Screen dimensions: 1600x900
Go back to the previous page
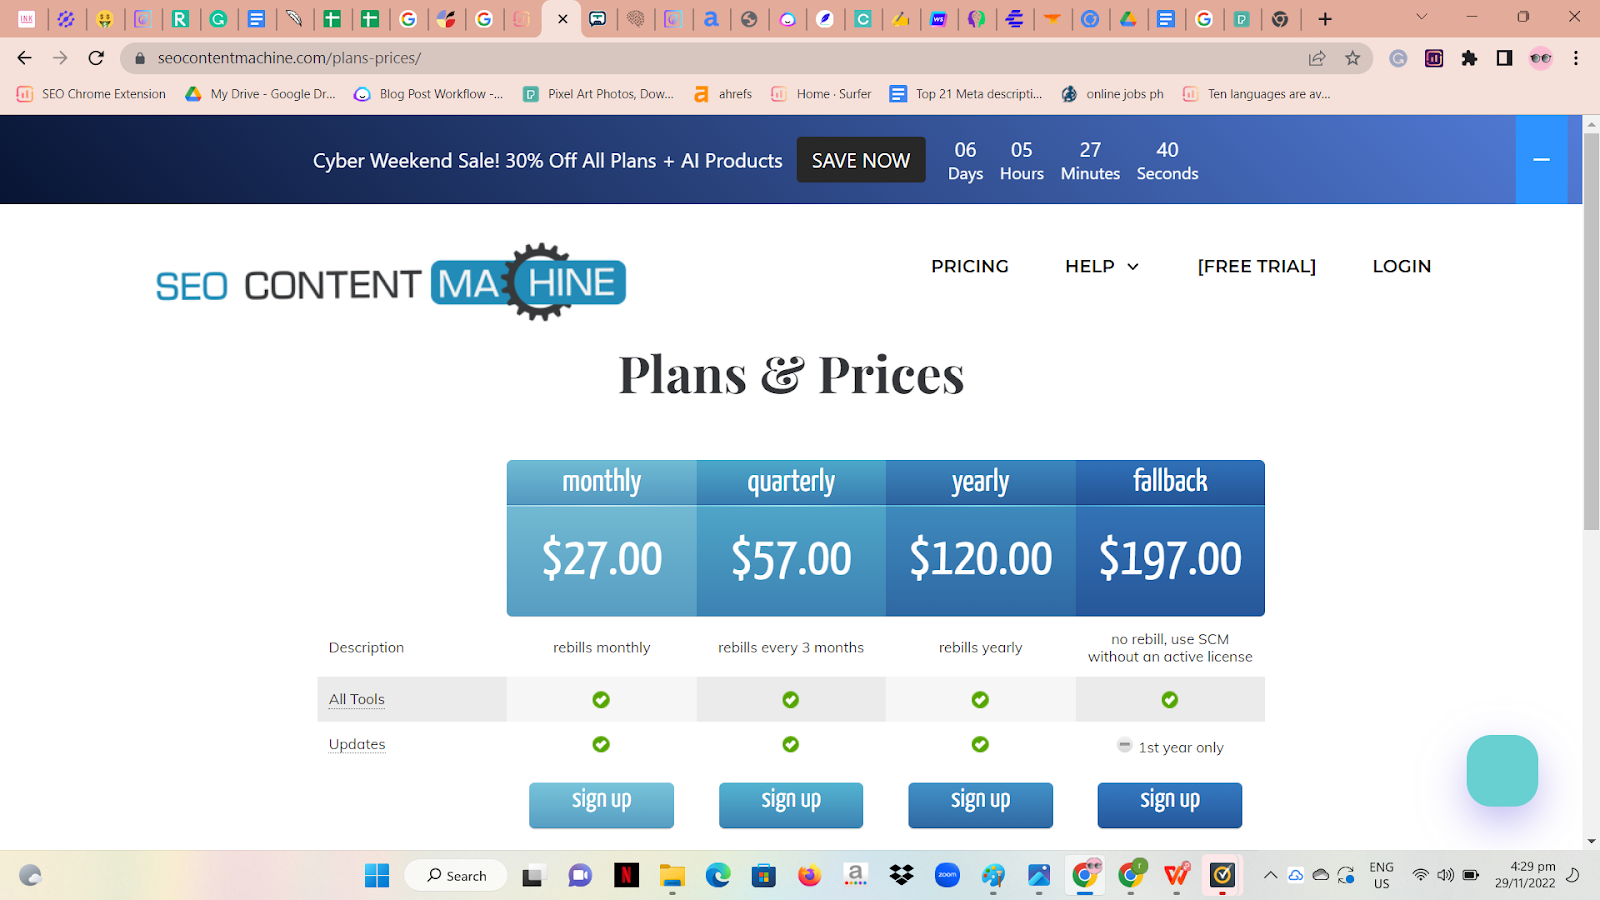25,58
